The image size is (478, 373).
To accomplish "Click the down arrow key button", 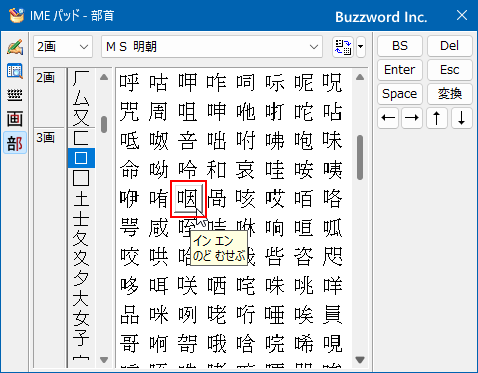I will (462, 118).
